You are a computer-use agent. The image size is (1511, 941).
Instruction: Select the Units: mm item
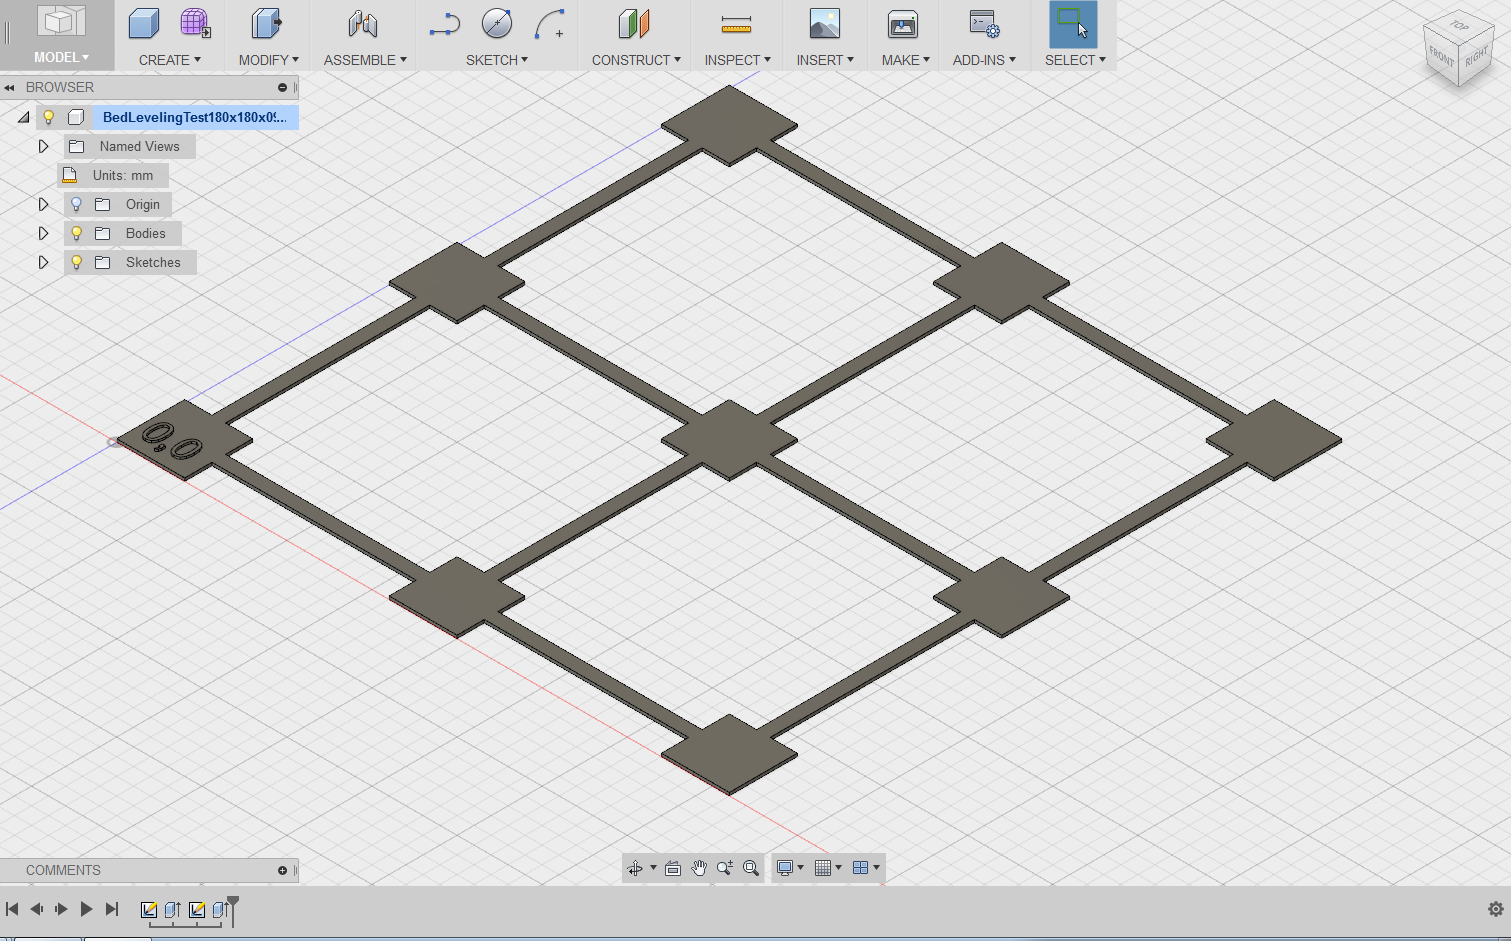(113, 175)
